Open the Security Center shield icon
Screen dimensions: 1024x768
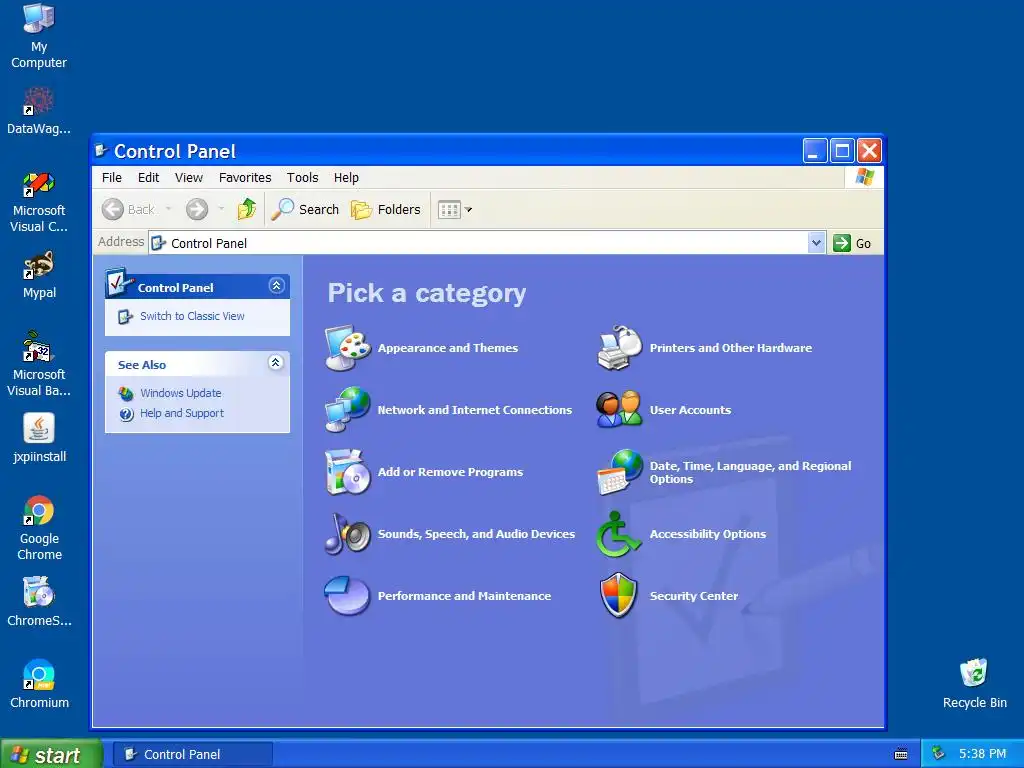tap(618, 596)
